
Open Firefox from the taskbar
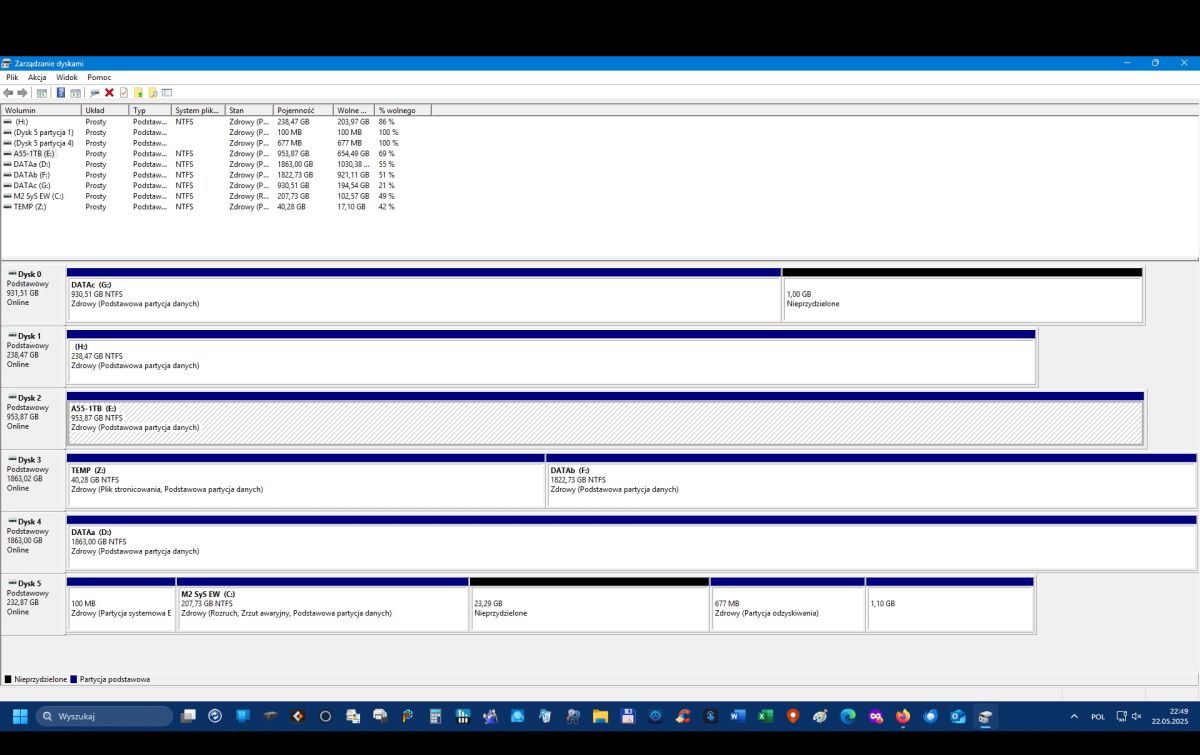903,716
